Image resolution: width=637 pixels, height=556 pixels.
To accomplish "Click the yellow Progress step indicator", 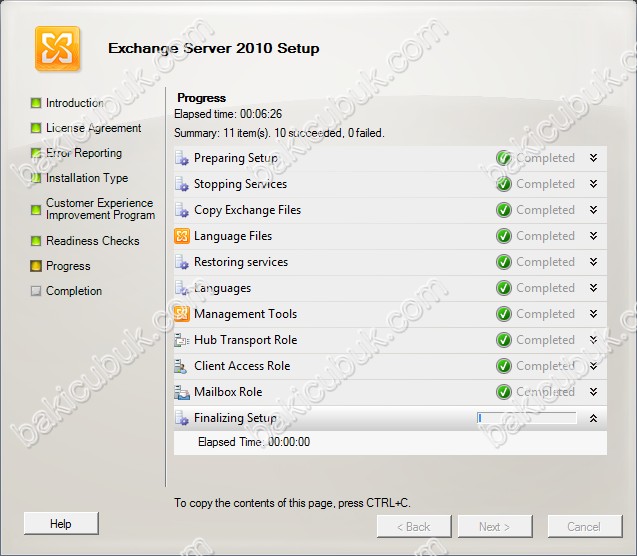I will point(36,266).
